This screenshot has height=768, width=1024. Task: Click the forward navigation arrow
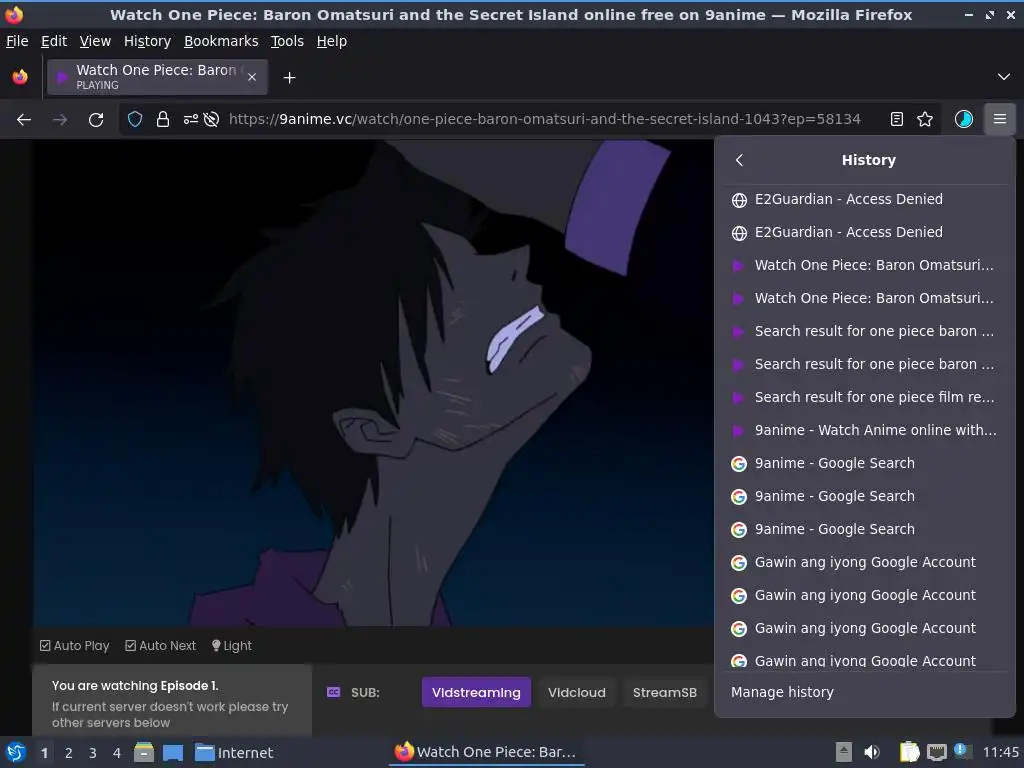(x=60, y=120)
